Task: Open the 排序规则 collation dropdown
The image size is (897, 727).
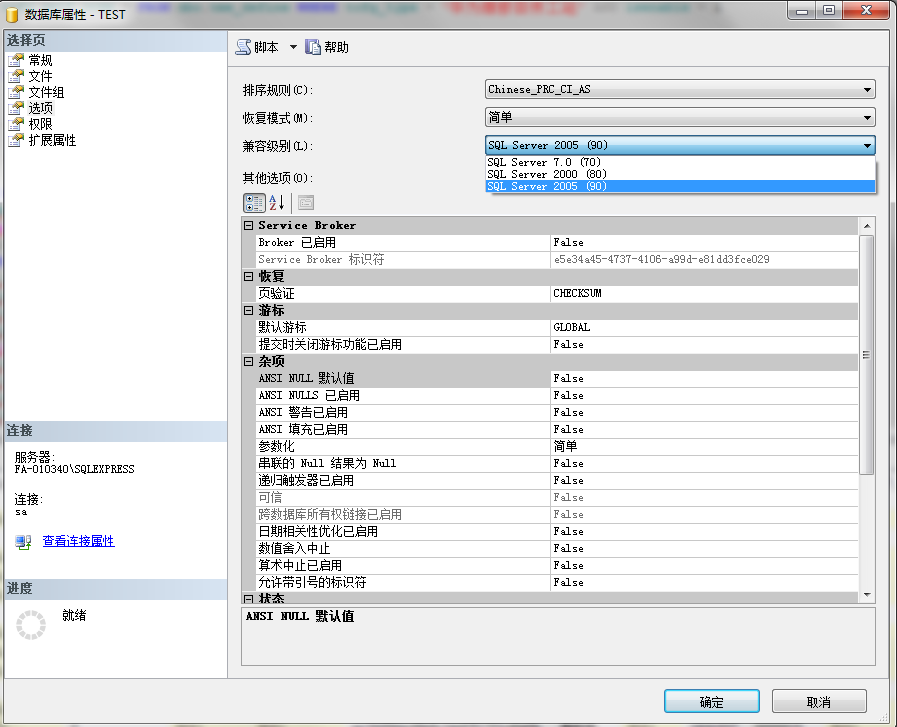Action: (680, 89)
